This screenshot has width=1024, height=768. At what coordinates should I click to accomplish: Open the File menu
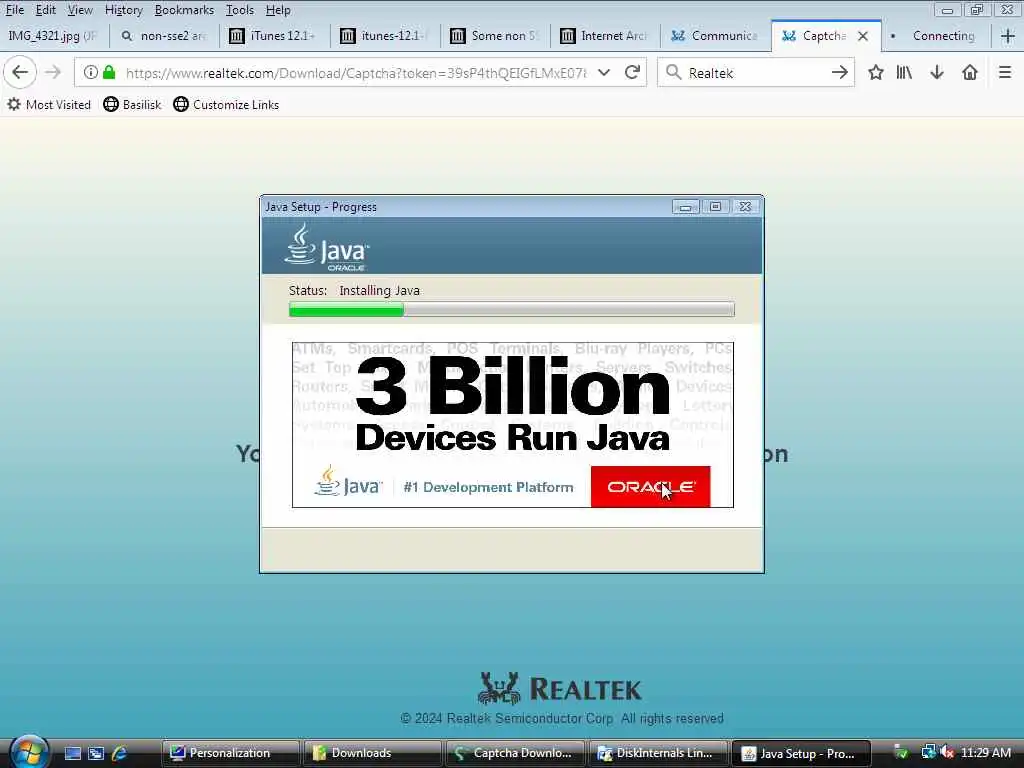[x=14, y=10]
